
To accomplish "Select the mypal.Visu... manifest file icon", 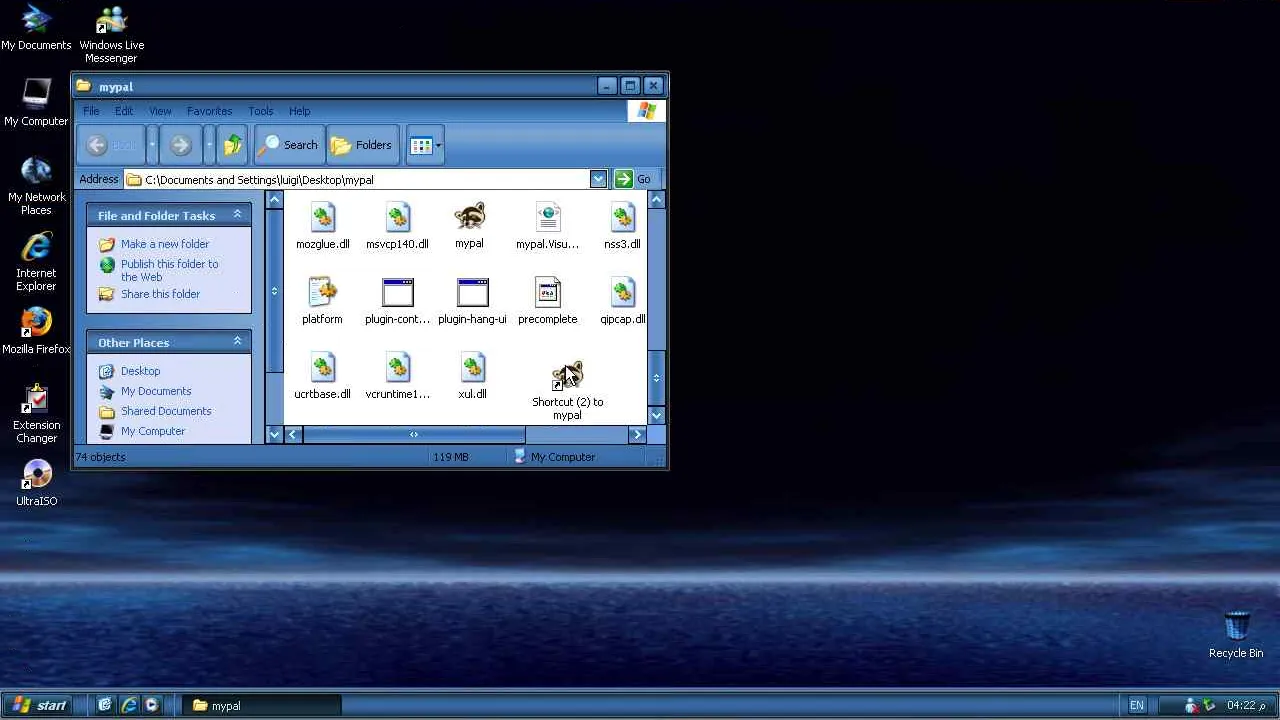I will [x=548, y=217].
